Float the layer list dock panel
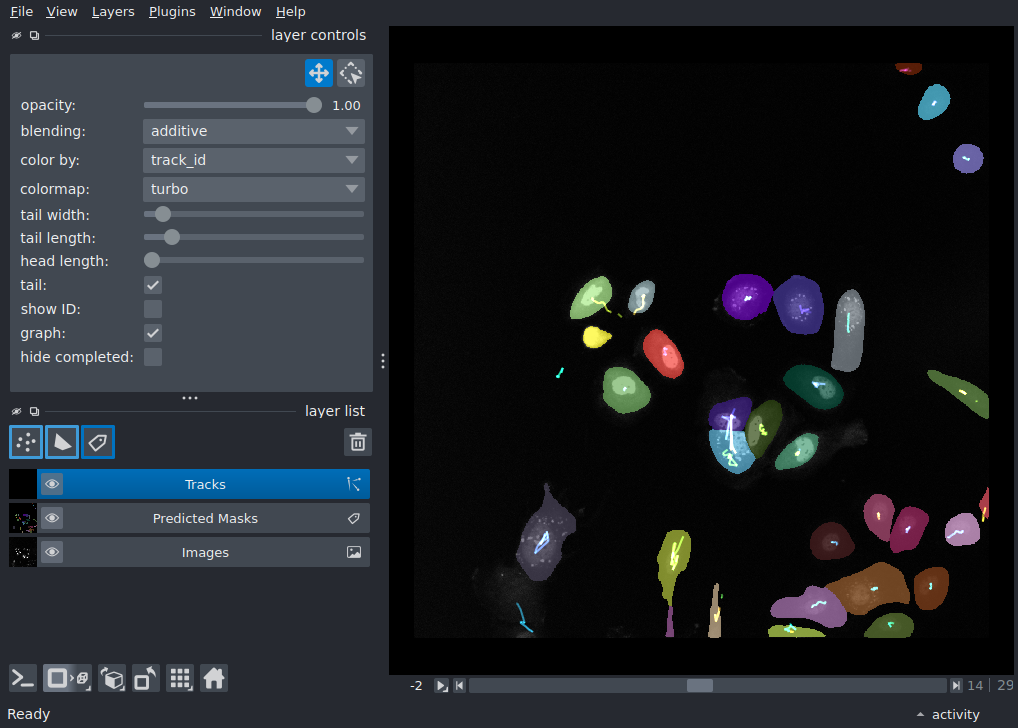Image resolution: width=1018 pixels, height=728 pixels. pos(34,411)
